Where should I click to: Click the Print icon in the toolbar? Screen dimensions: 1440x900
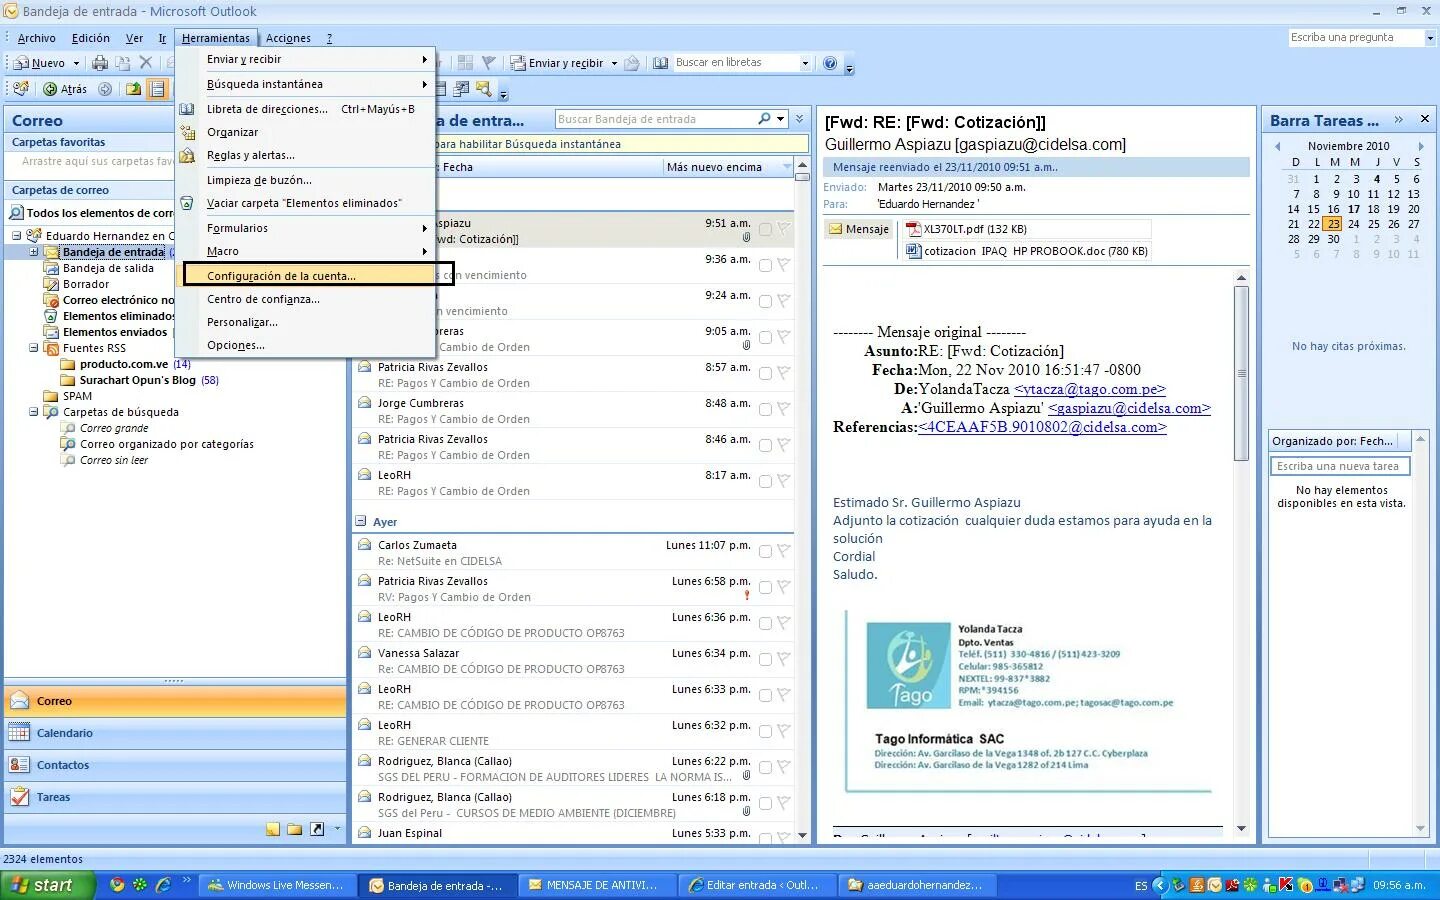point(100,63)
